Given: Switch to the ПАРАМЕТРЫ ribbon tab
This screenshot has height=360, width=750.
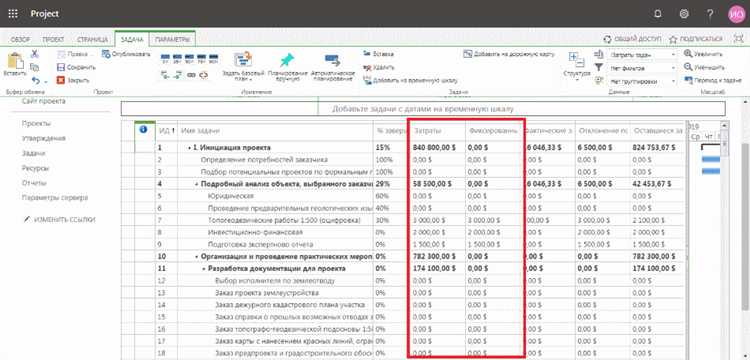Looking at the screenshot, I should click(x=173, y=40).
